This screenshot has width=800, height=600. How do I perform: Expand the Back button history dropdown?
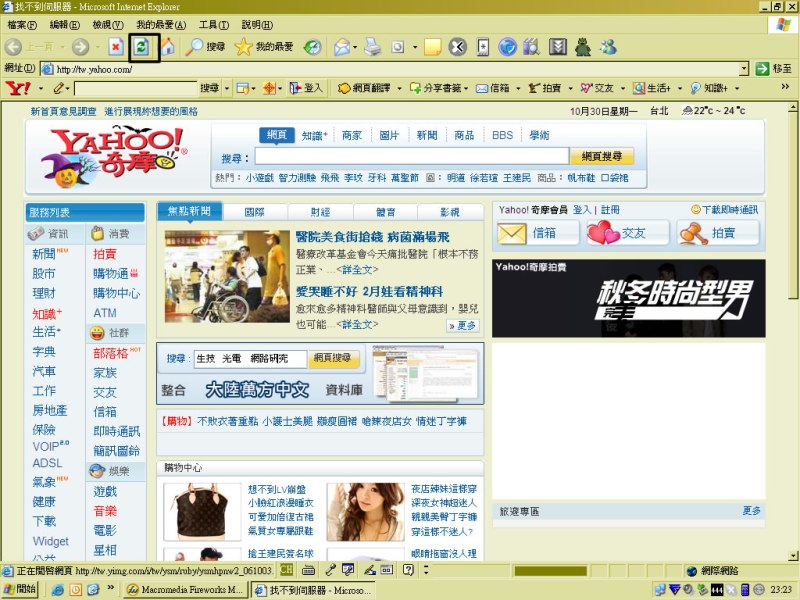62,47
